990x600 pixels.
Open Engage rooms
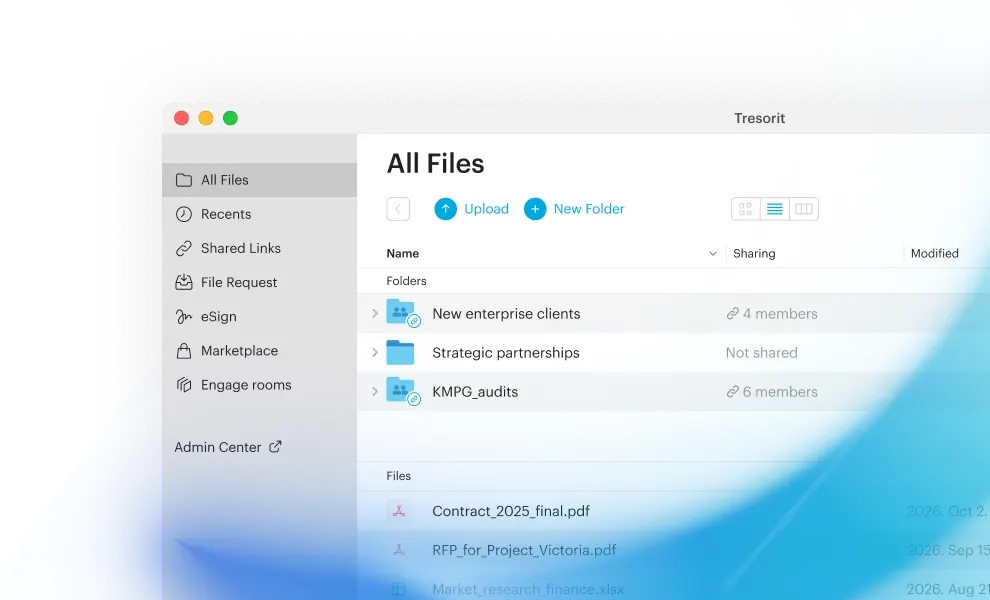click(x=259, y=385)
